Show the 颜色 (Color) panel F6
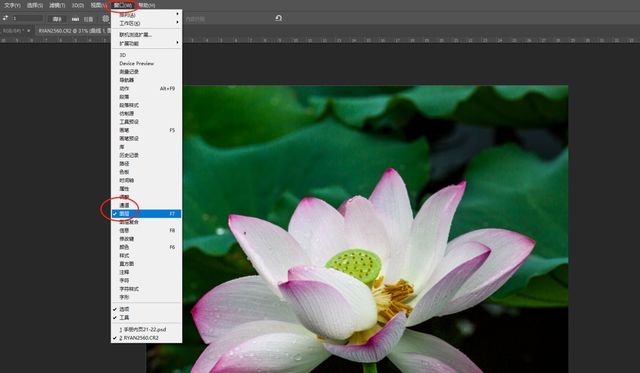The image size is (640, 373). (147, 247)
